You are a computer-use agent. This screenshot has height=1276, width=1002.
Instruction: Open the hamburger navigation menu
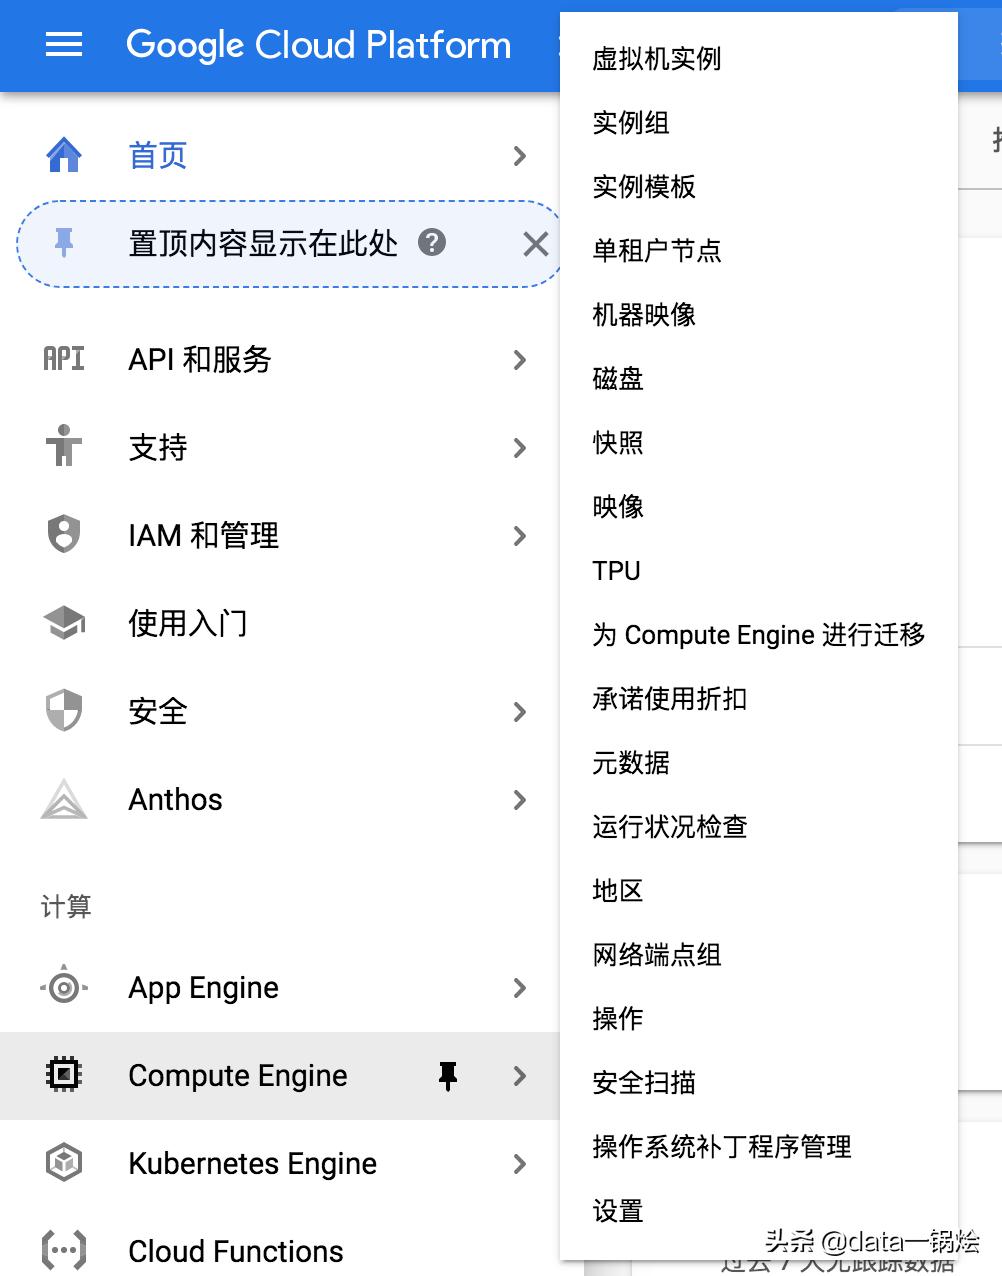64,45
